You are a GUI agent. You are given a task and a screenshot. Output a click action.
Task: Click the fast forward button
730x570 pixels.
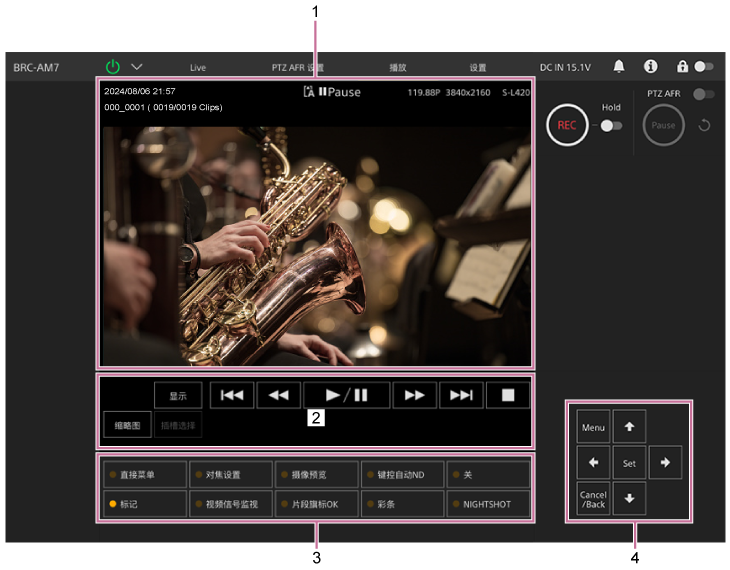pos(414,395)
